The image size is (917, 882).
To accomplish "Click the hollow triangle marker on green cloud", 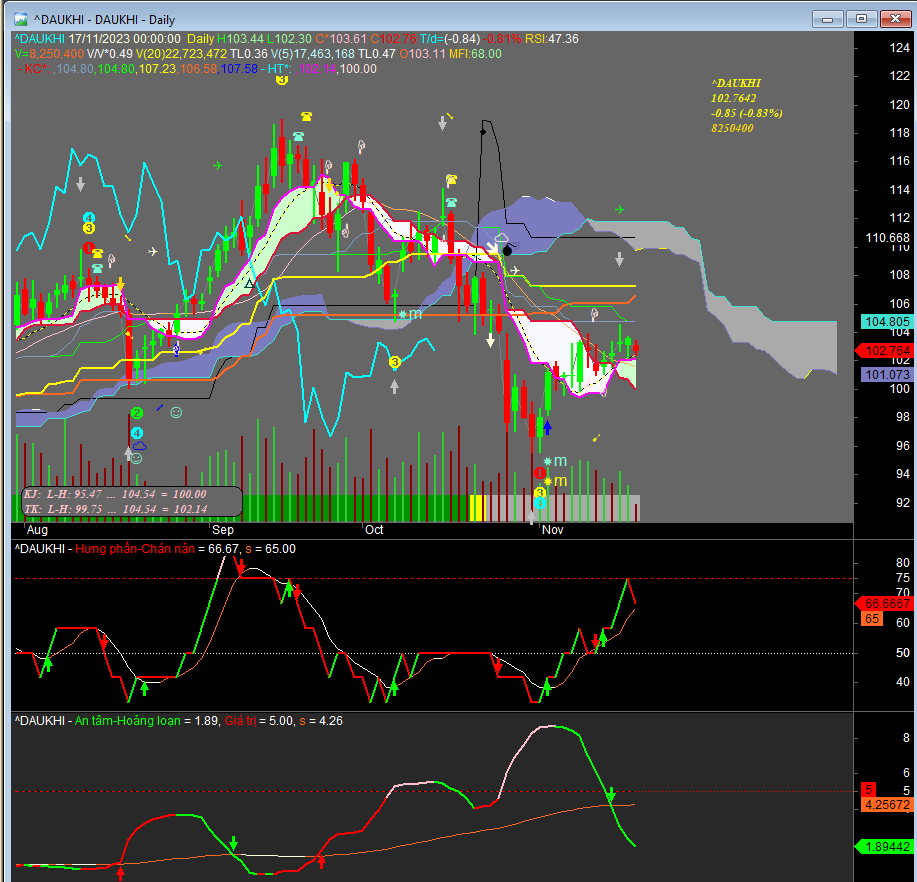I will click(249, 284).
